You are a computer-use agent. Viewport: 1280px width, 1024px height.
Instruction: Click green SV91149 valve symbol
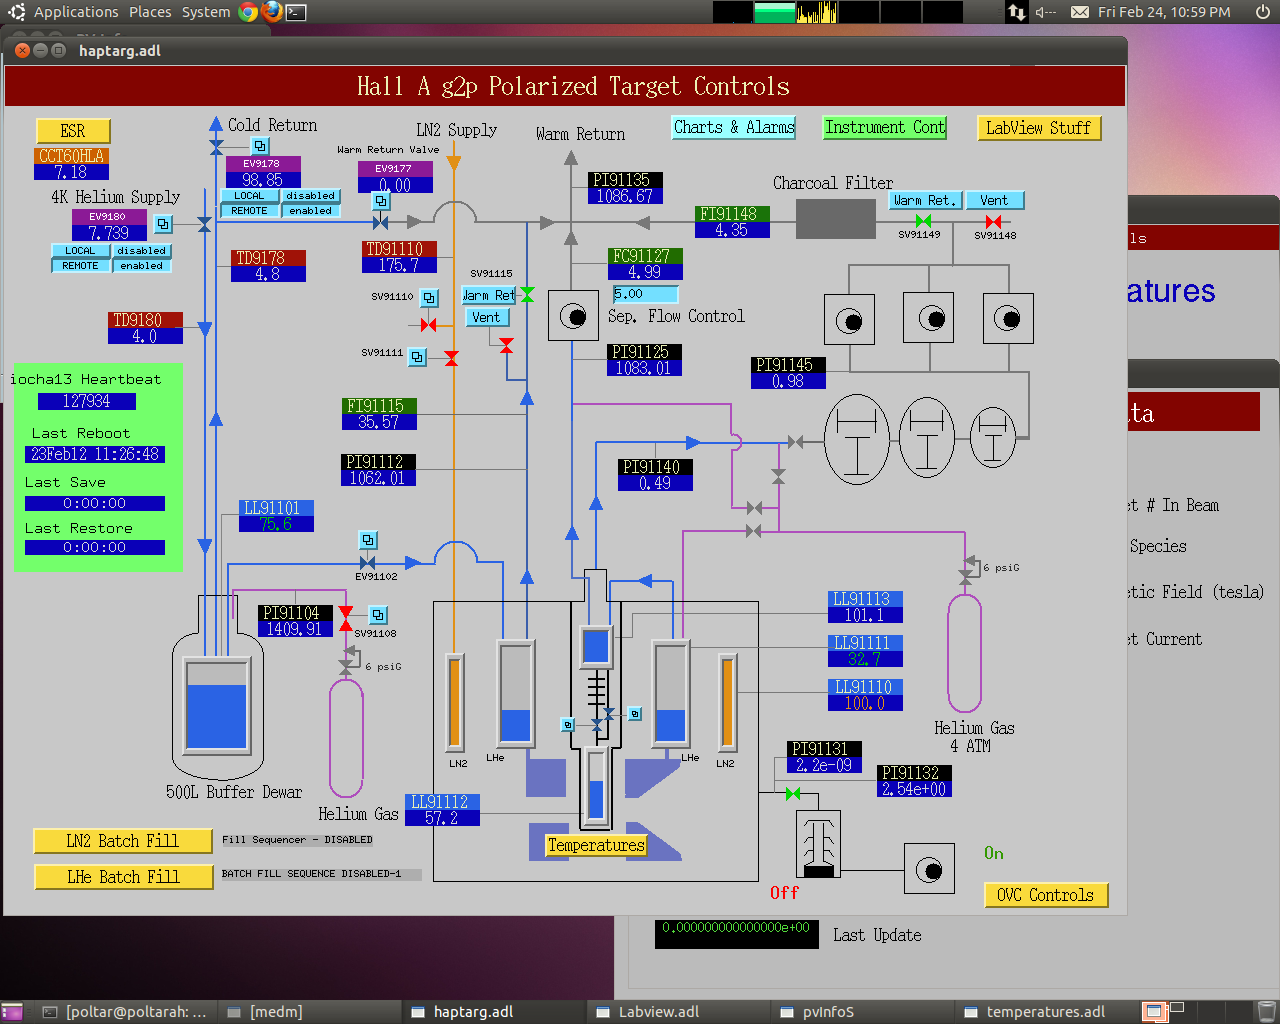click(x=923, y=221)
